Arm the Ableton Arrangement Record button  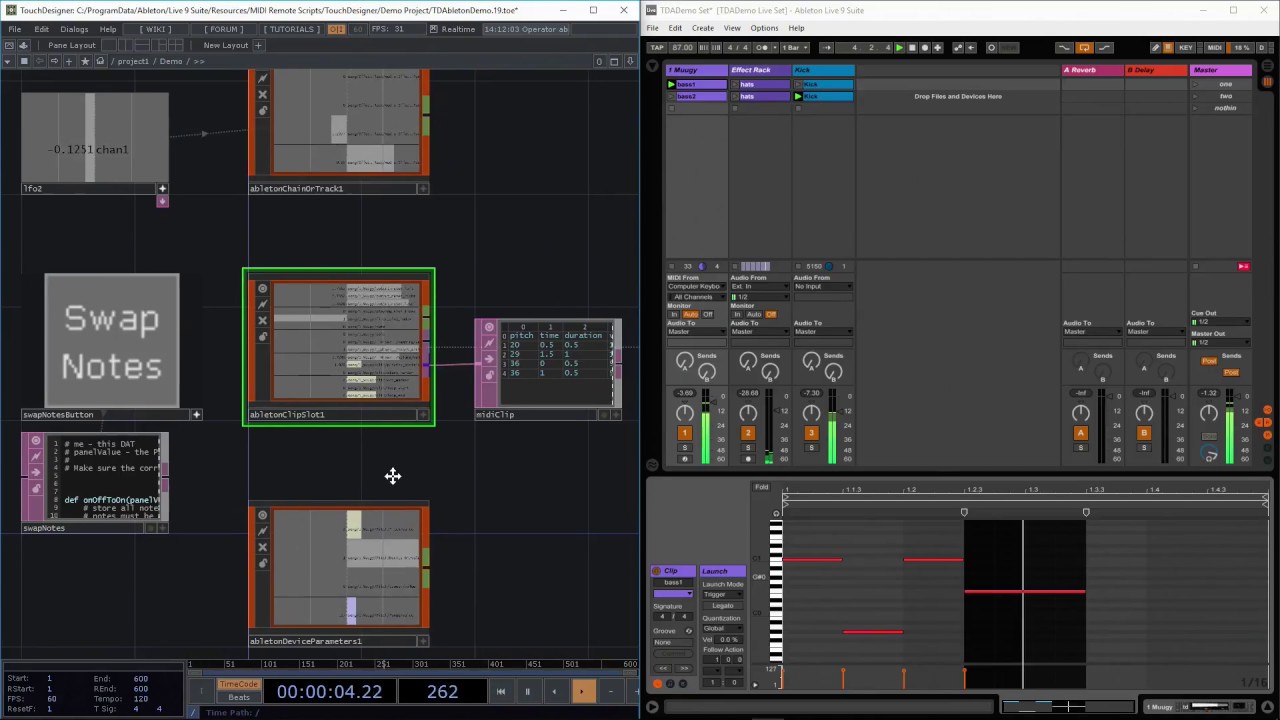pyautogui.click(x=925, y=48)
